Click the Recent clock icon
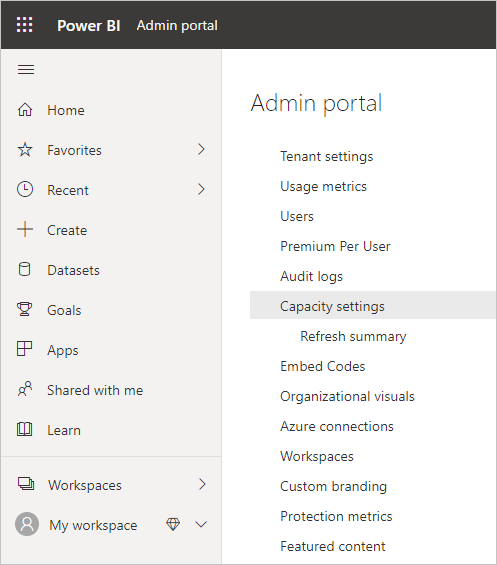 click(25, 190)
